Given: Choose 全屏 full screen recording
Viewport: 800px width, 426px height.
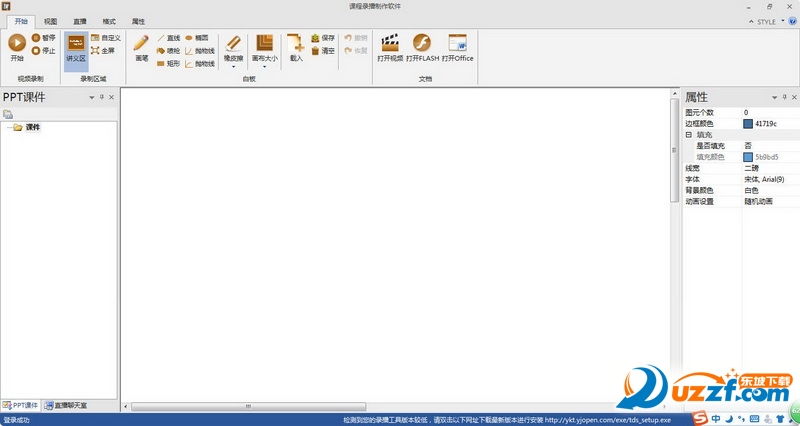Looking at the screenshot, I should pos(103,51).
